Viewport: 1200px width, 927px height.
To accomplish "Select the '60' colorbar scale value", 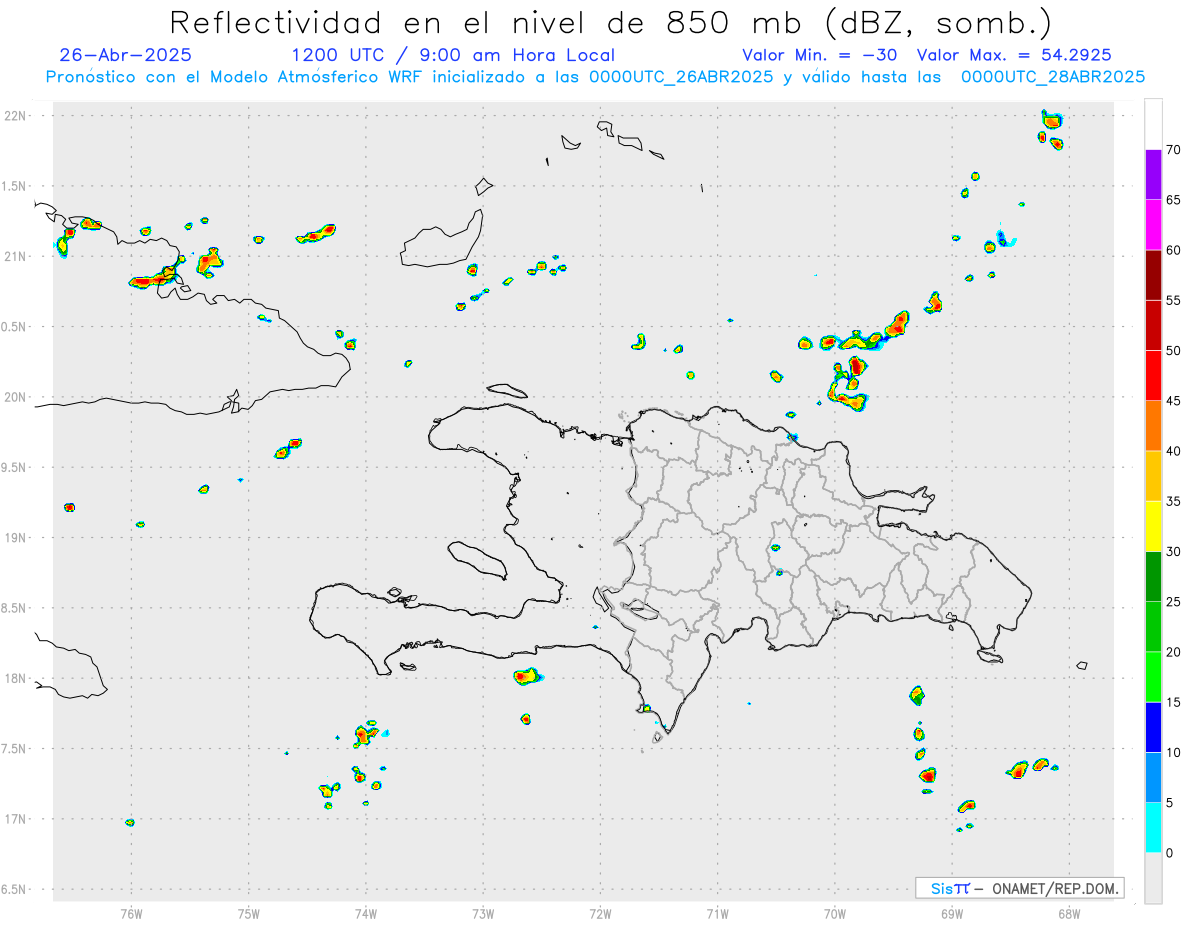I will 1173,250.
